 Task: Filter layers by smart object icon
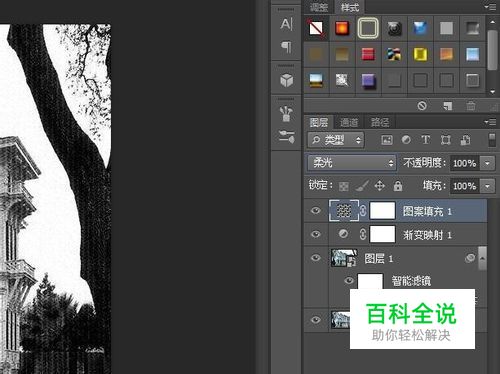[465, 140]
